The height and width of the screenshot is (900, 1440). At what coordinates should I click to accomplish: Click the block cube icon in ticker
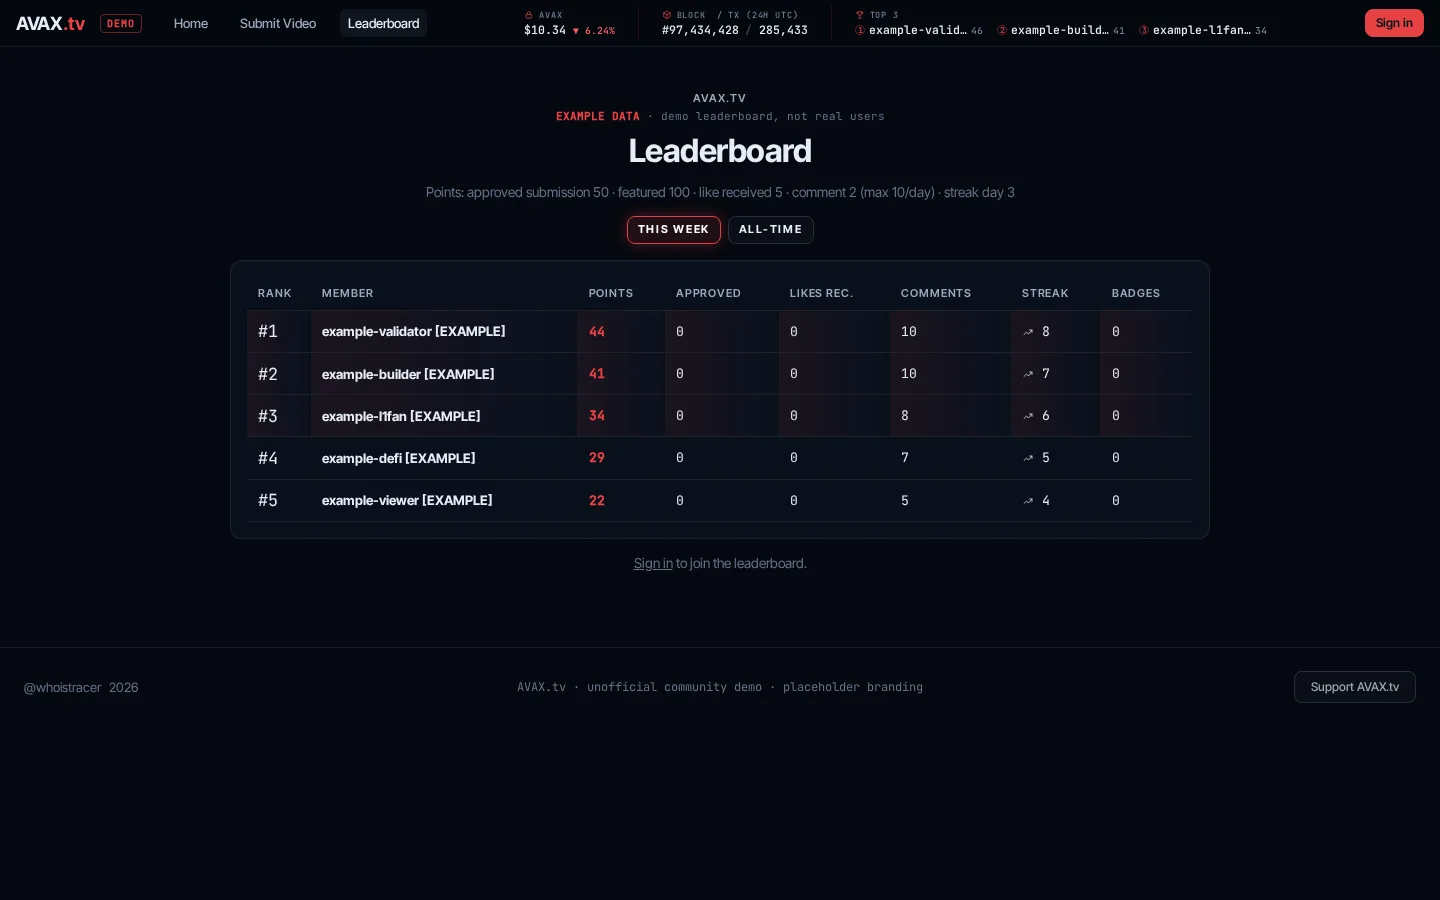[667, 15]
